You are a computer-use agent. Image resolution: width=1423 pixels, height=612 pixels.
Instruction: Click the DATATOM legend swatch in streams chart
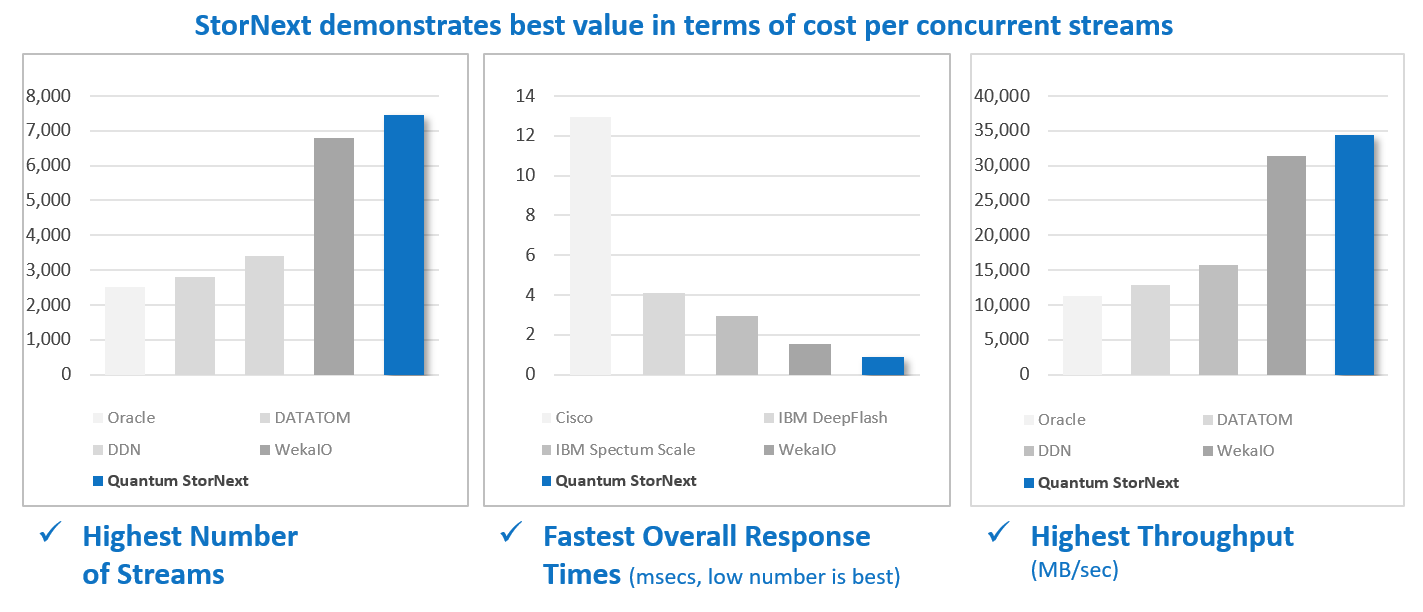(x=265, y=418)
